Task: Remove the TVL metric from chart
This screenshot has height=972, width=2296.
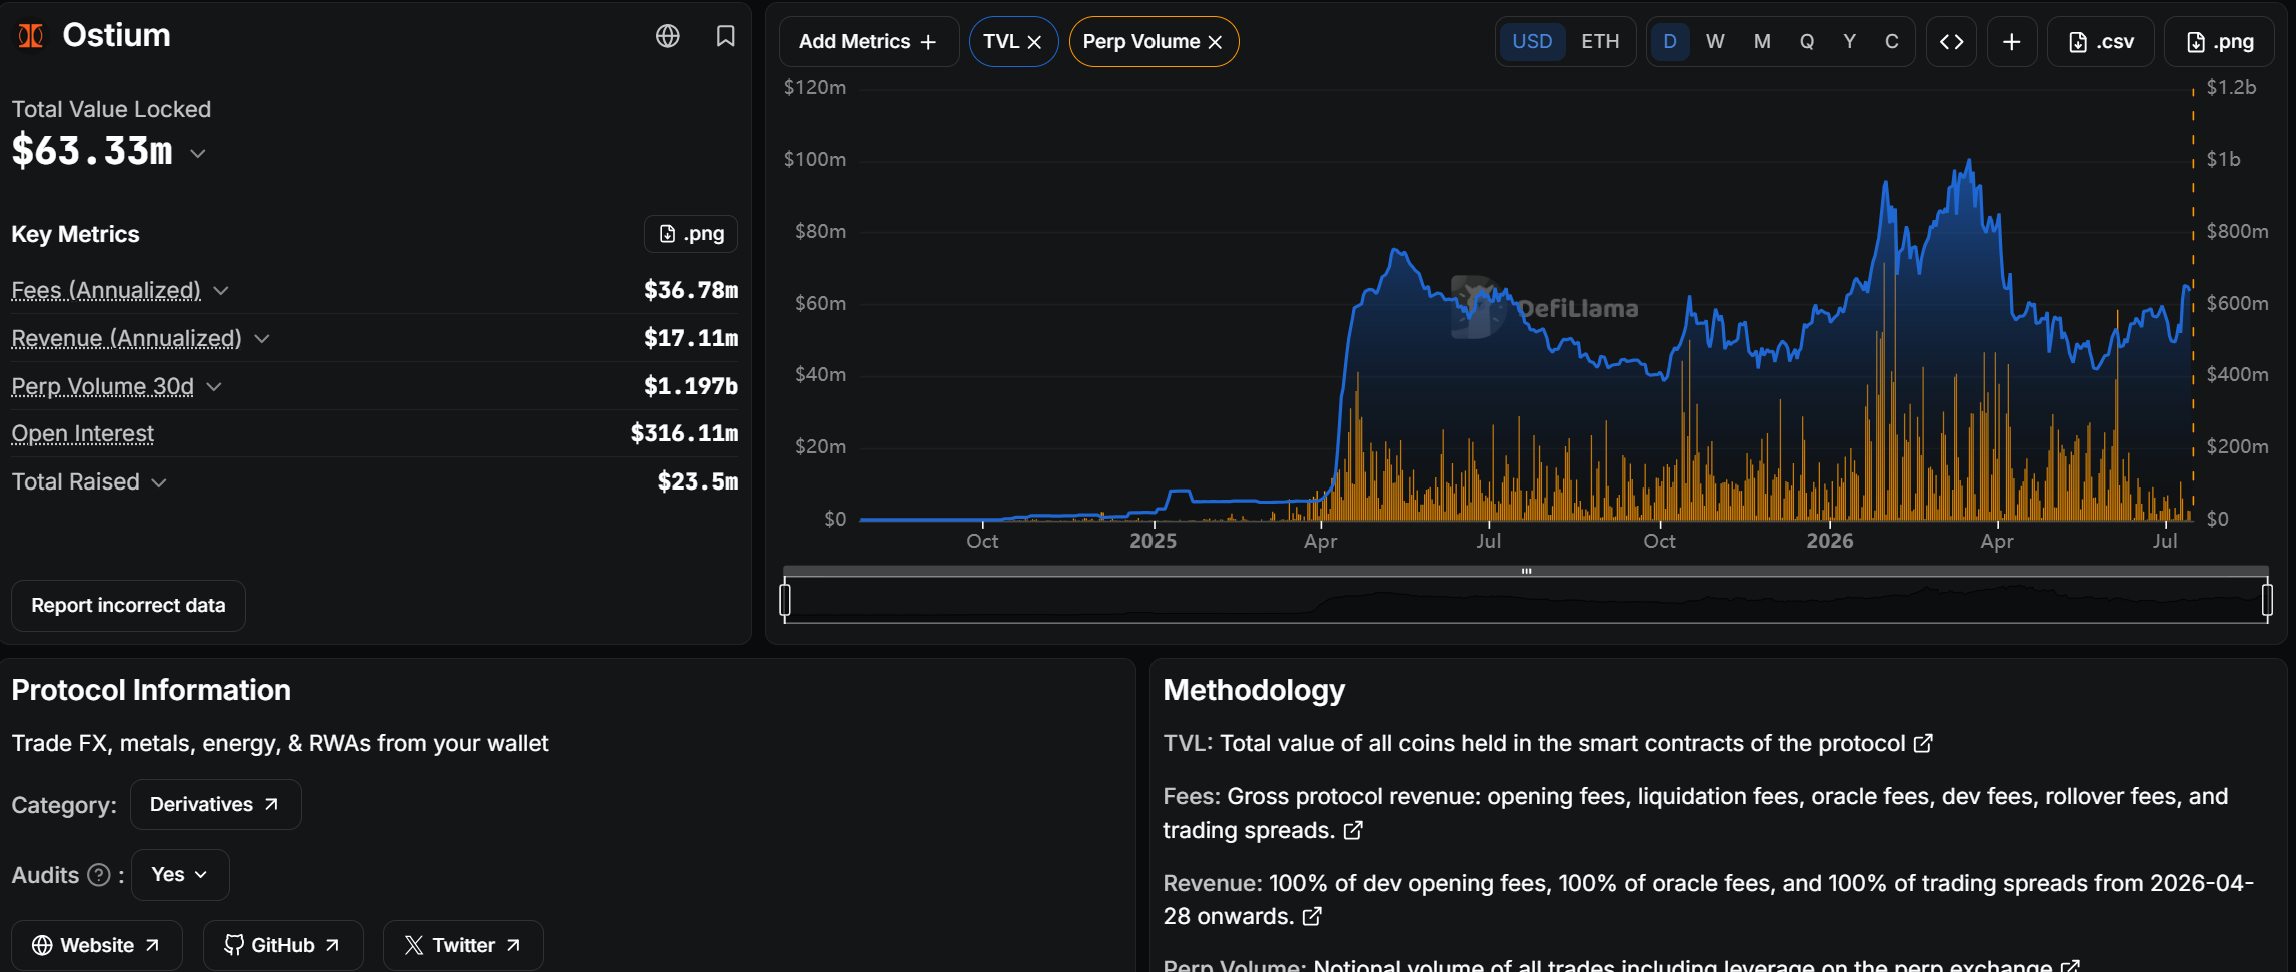Action: [1035, 42]
